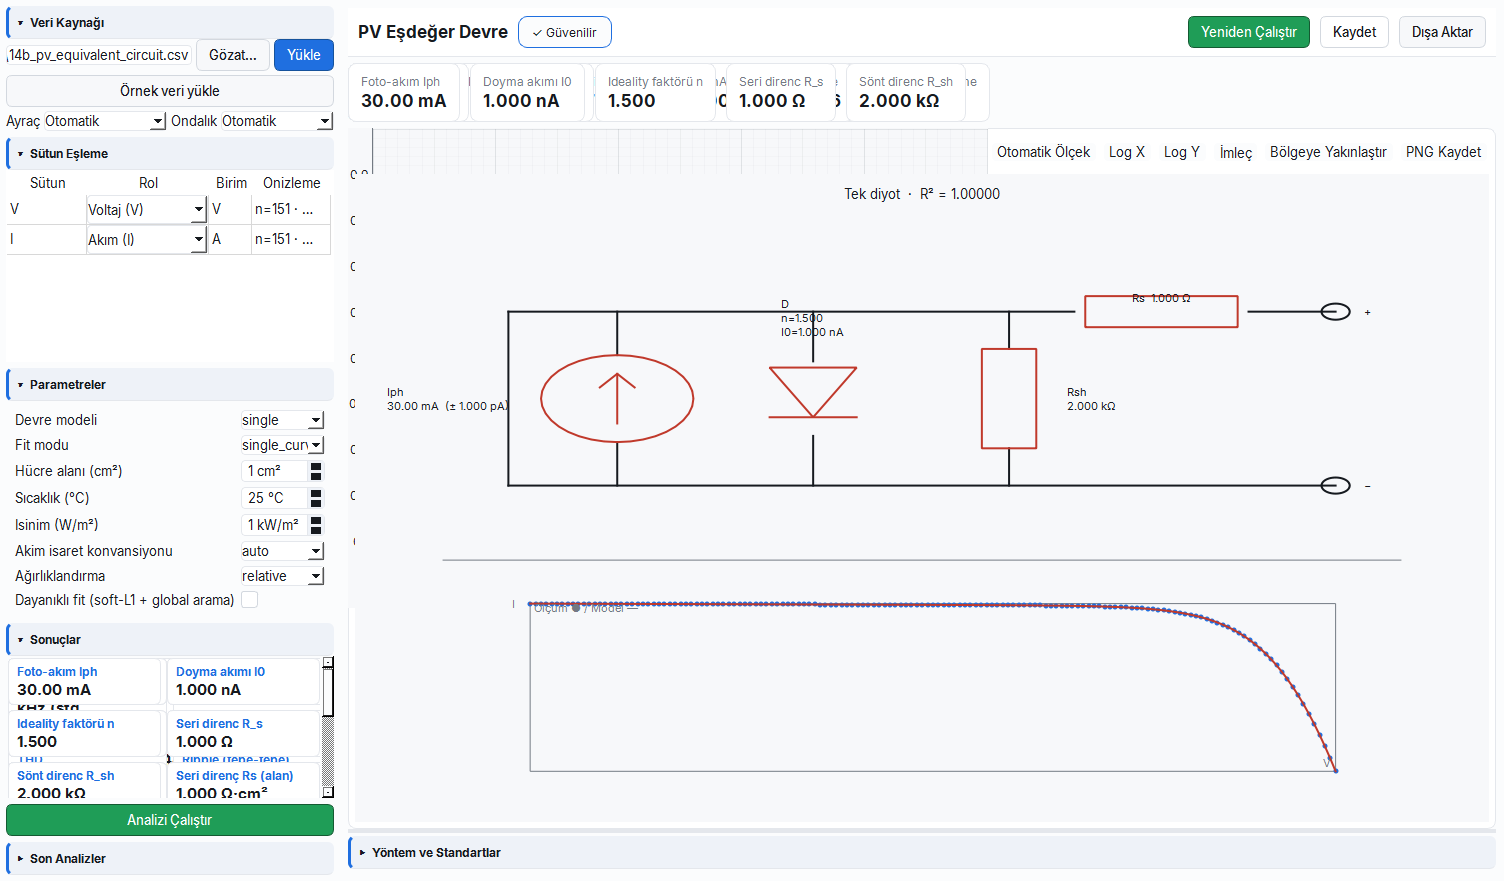
Task: Click Sönt direnc R_sh summary card
Action: tap(906, 92)
